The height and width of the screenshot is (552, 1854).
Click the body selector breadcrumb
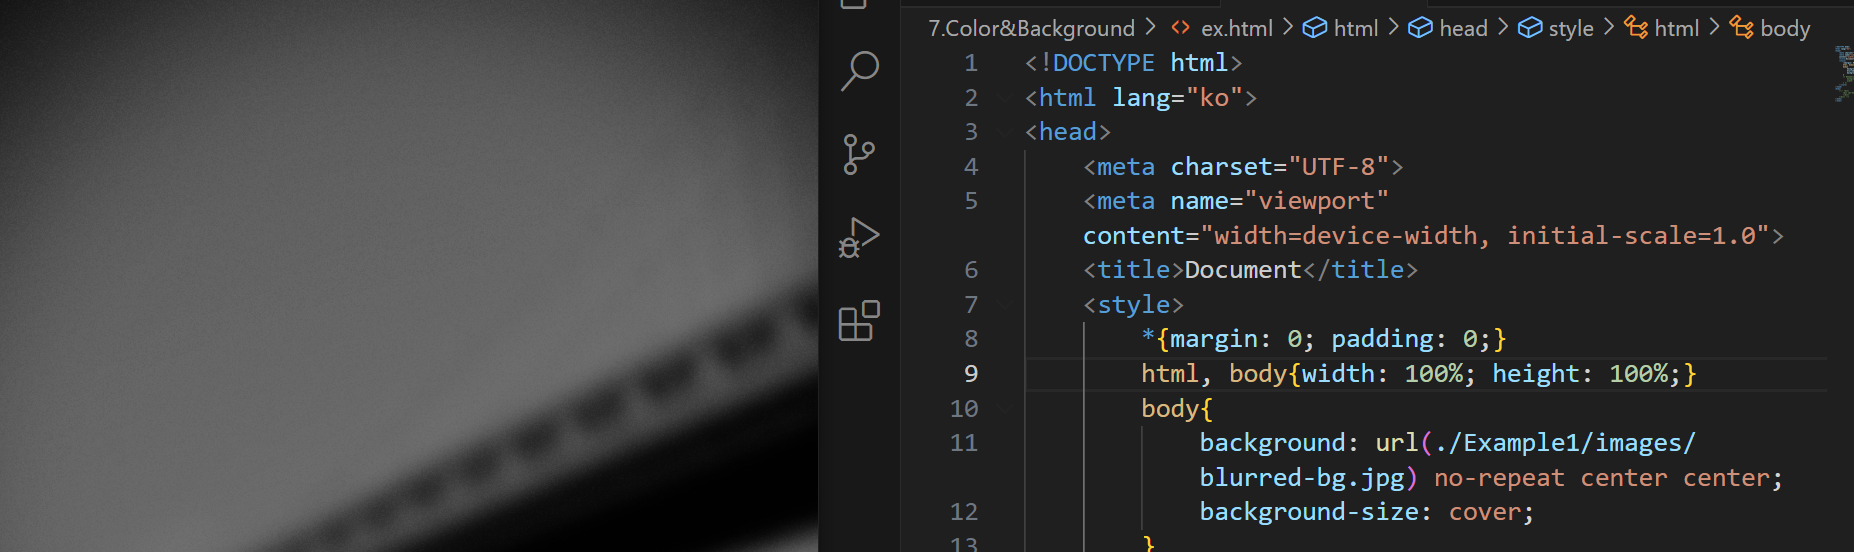1770,28
